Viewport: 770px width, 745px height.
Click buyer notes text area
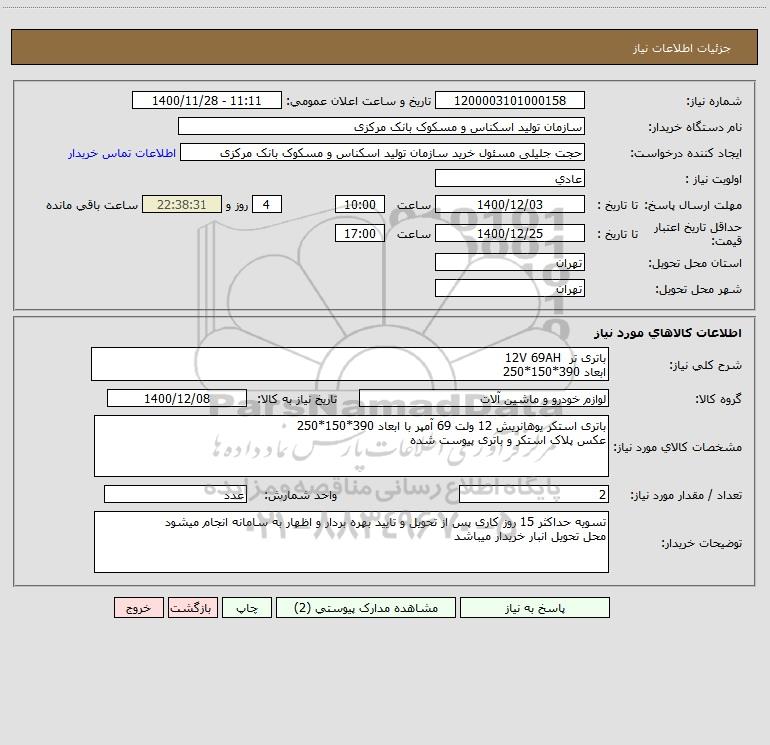tap(351, 542)
